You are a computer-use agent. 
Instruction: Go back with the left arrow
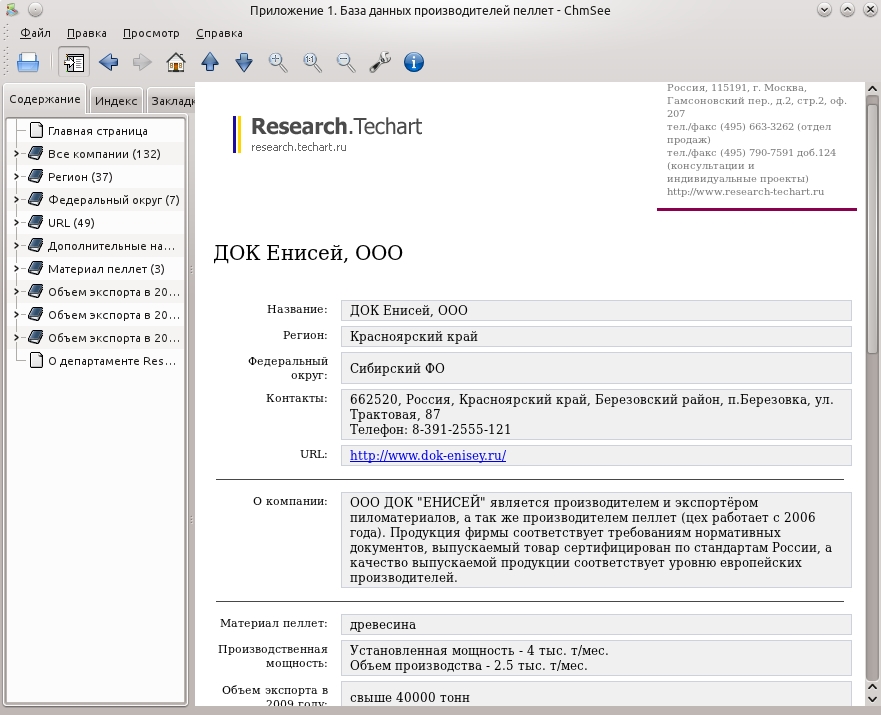[x=108, y=62]
